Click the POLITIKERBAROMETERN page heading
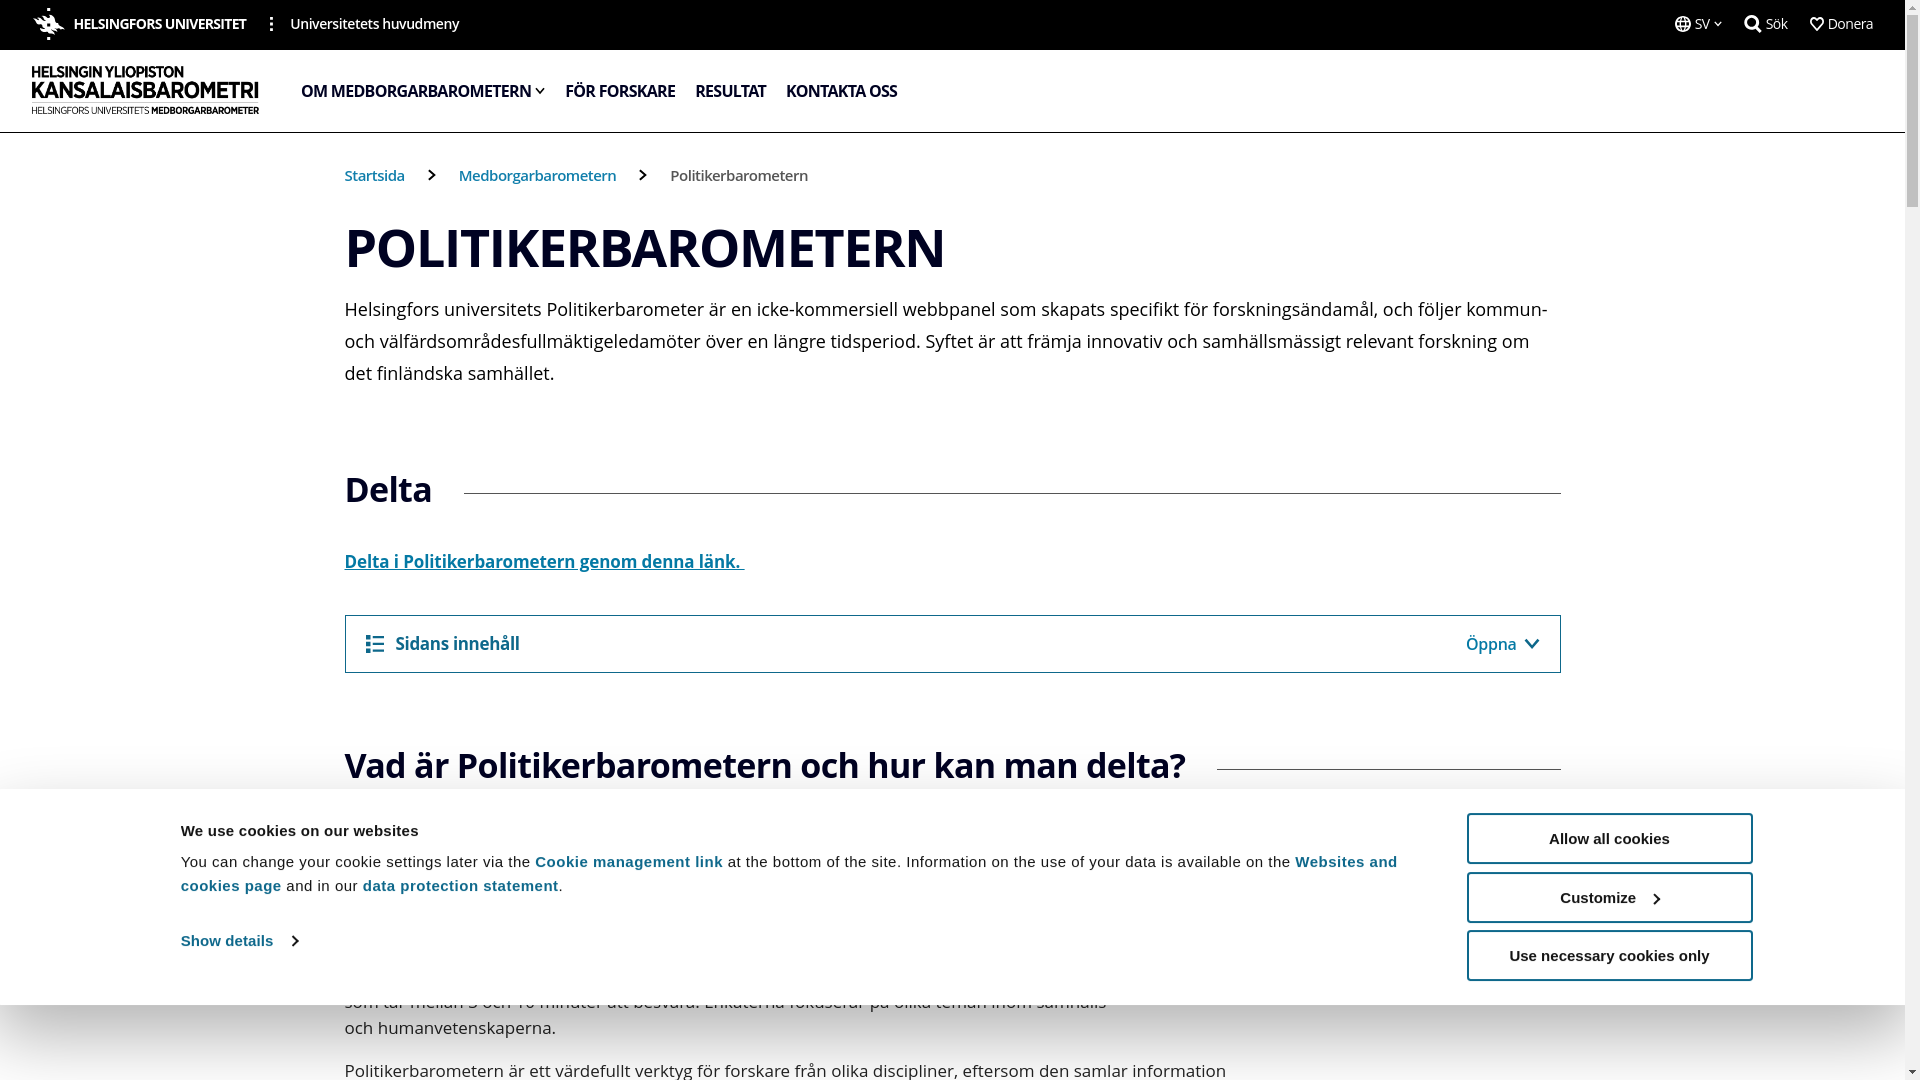 click(645, 248)
